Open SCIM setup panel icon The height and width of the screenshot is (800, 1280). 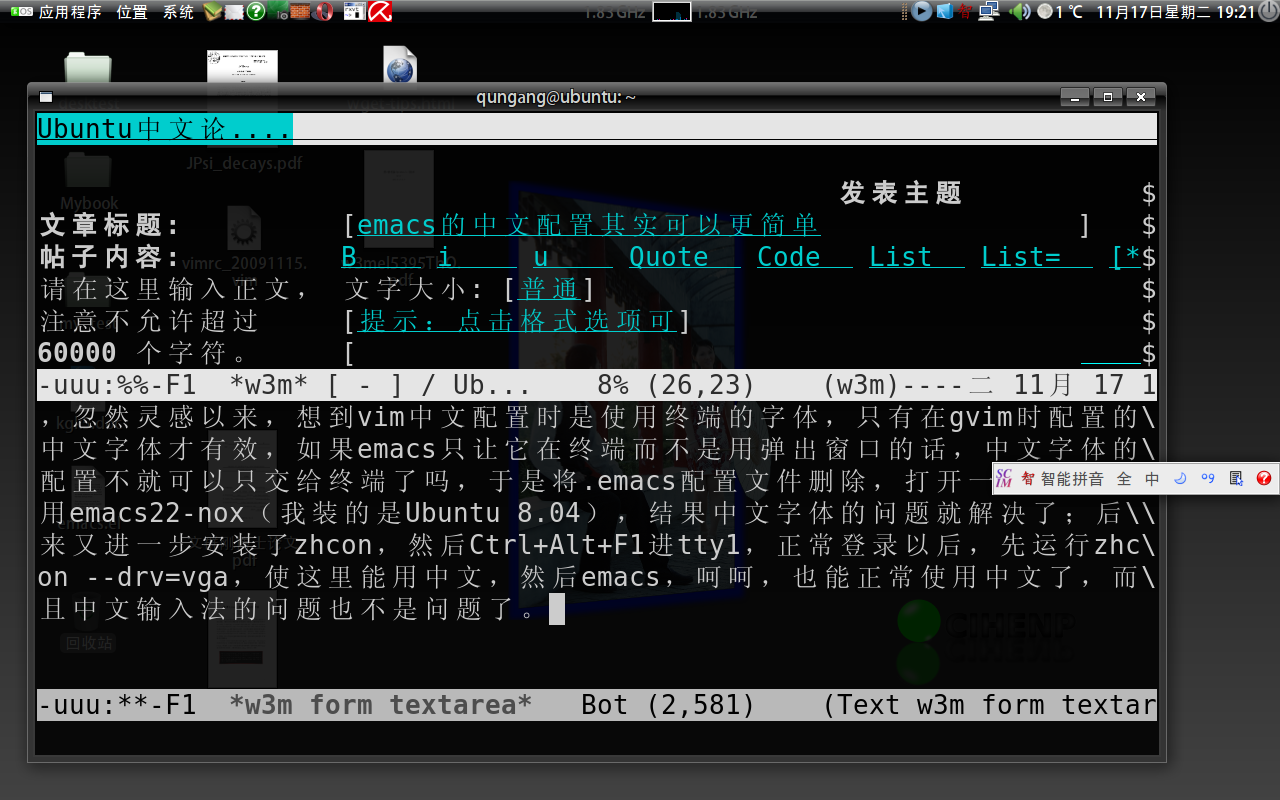[x=1236, y=479]
